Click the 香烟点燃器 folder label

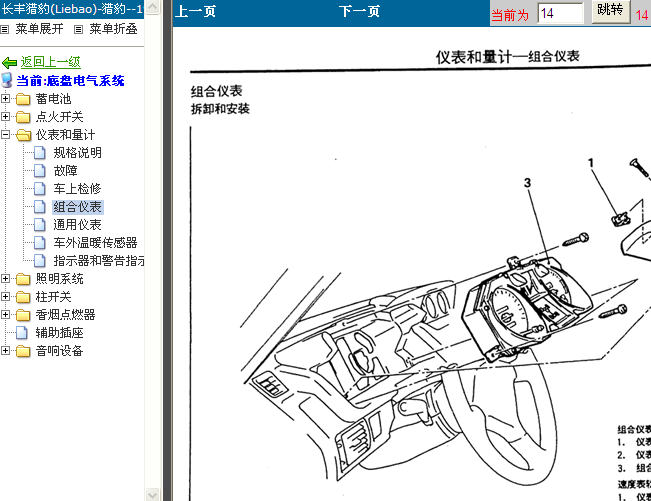click(x=66, y=315)
